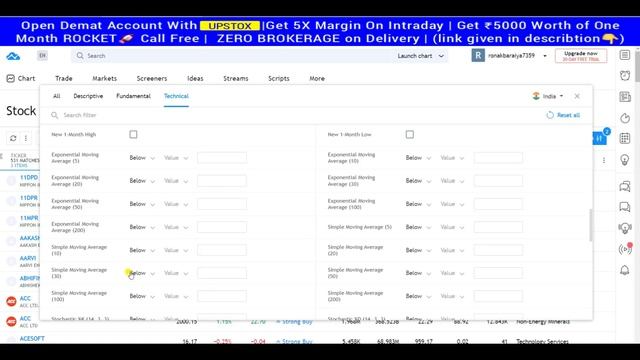Switch to the Fundamental filter tab
Viewport: 640px width, 360px height.
(x=133, y=96)
